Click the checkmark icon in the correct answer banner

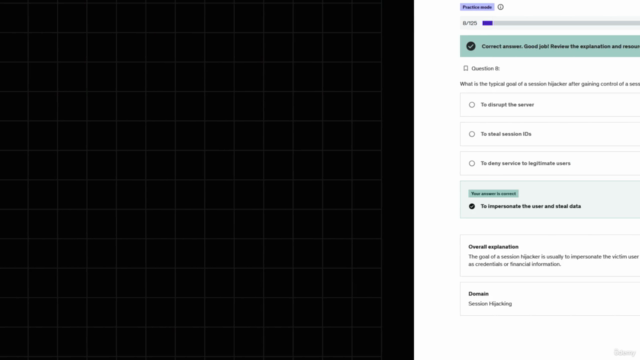click(471, 46)
